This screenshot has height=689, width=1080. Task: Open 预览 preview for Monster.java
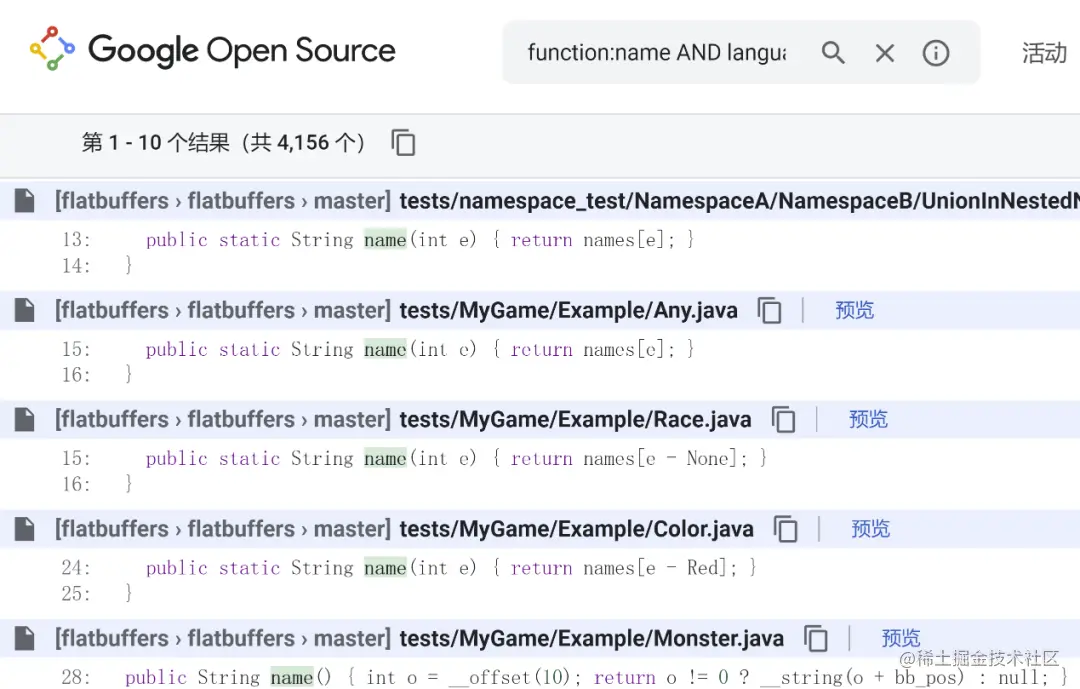(x=901, y=638)
